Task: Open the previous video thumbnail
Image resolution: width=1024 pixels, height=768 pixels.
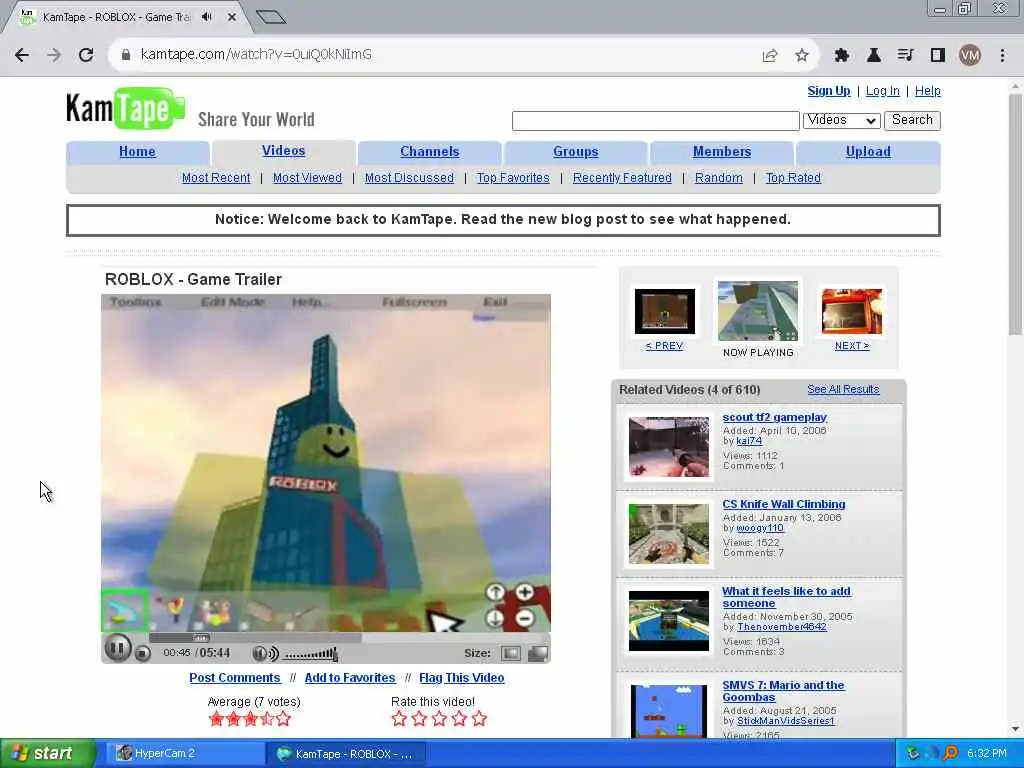Action: click(x=665, y=312)
